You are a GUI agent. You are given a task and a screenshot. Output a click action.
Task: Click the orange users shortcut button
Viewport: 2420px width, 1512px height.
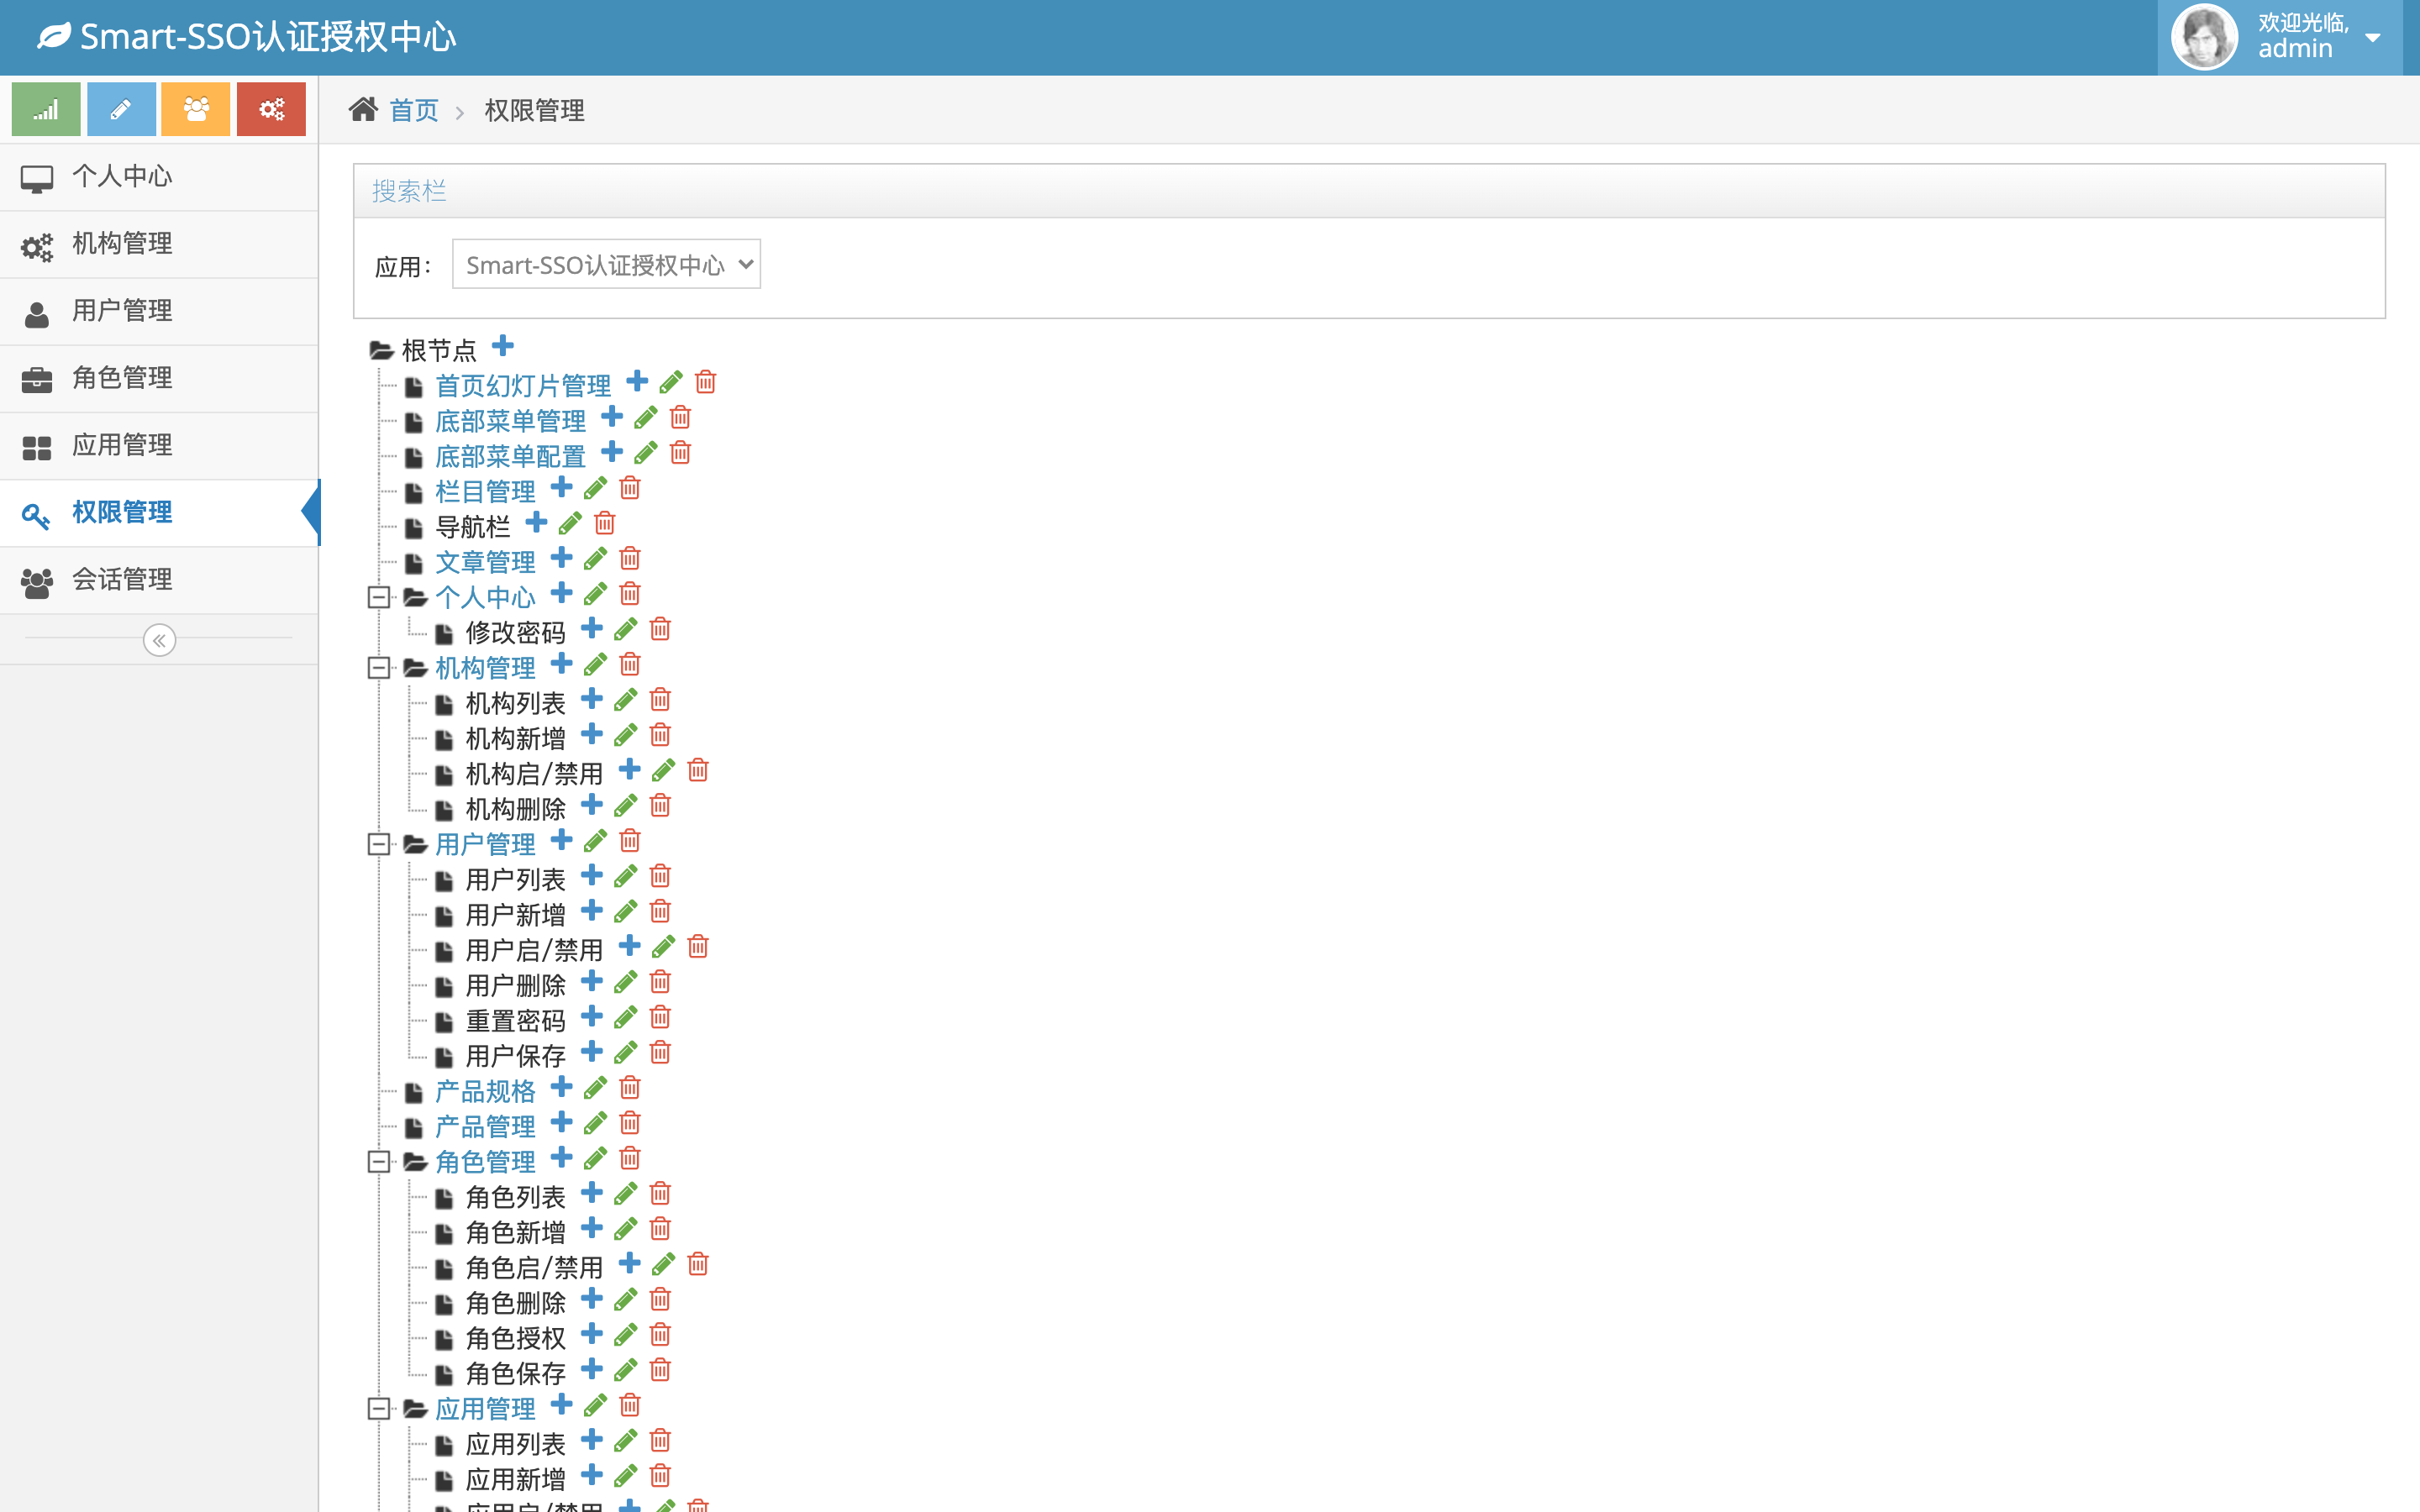point(196,109)
